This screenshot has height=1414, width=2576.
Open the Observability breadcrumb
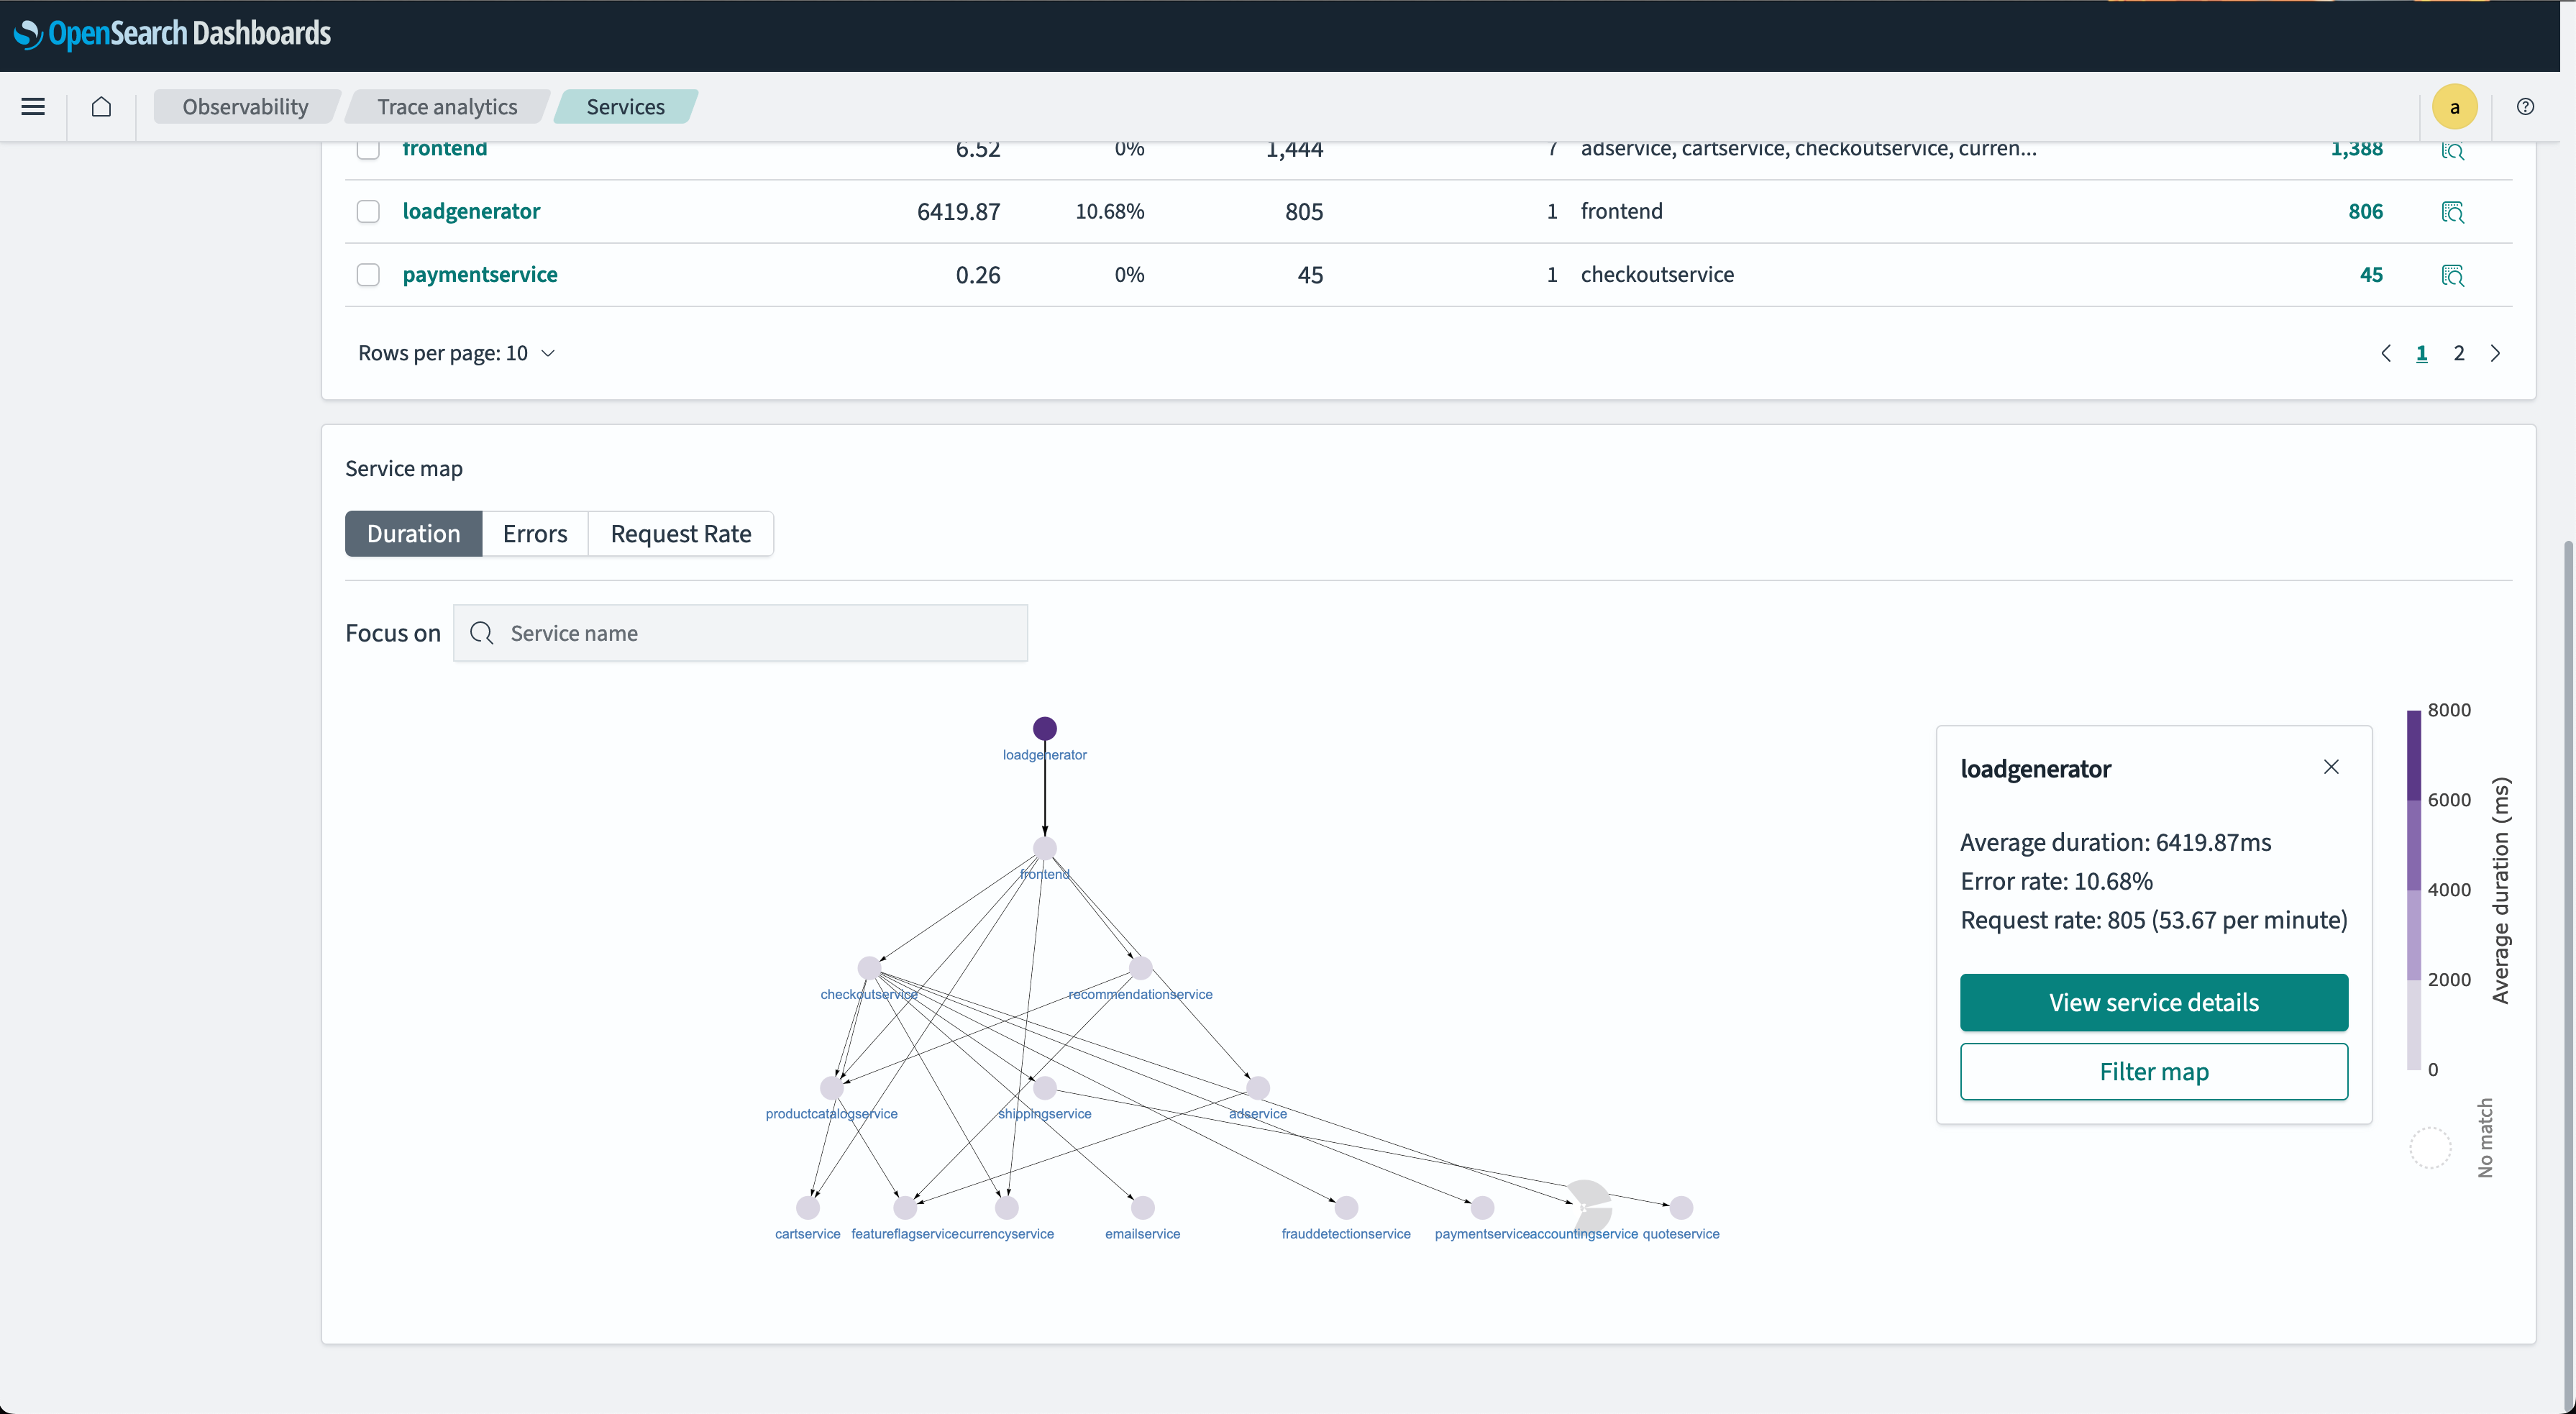click(x=246, y=106)
